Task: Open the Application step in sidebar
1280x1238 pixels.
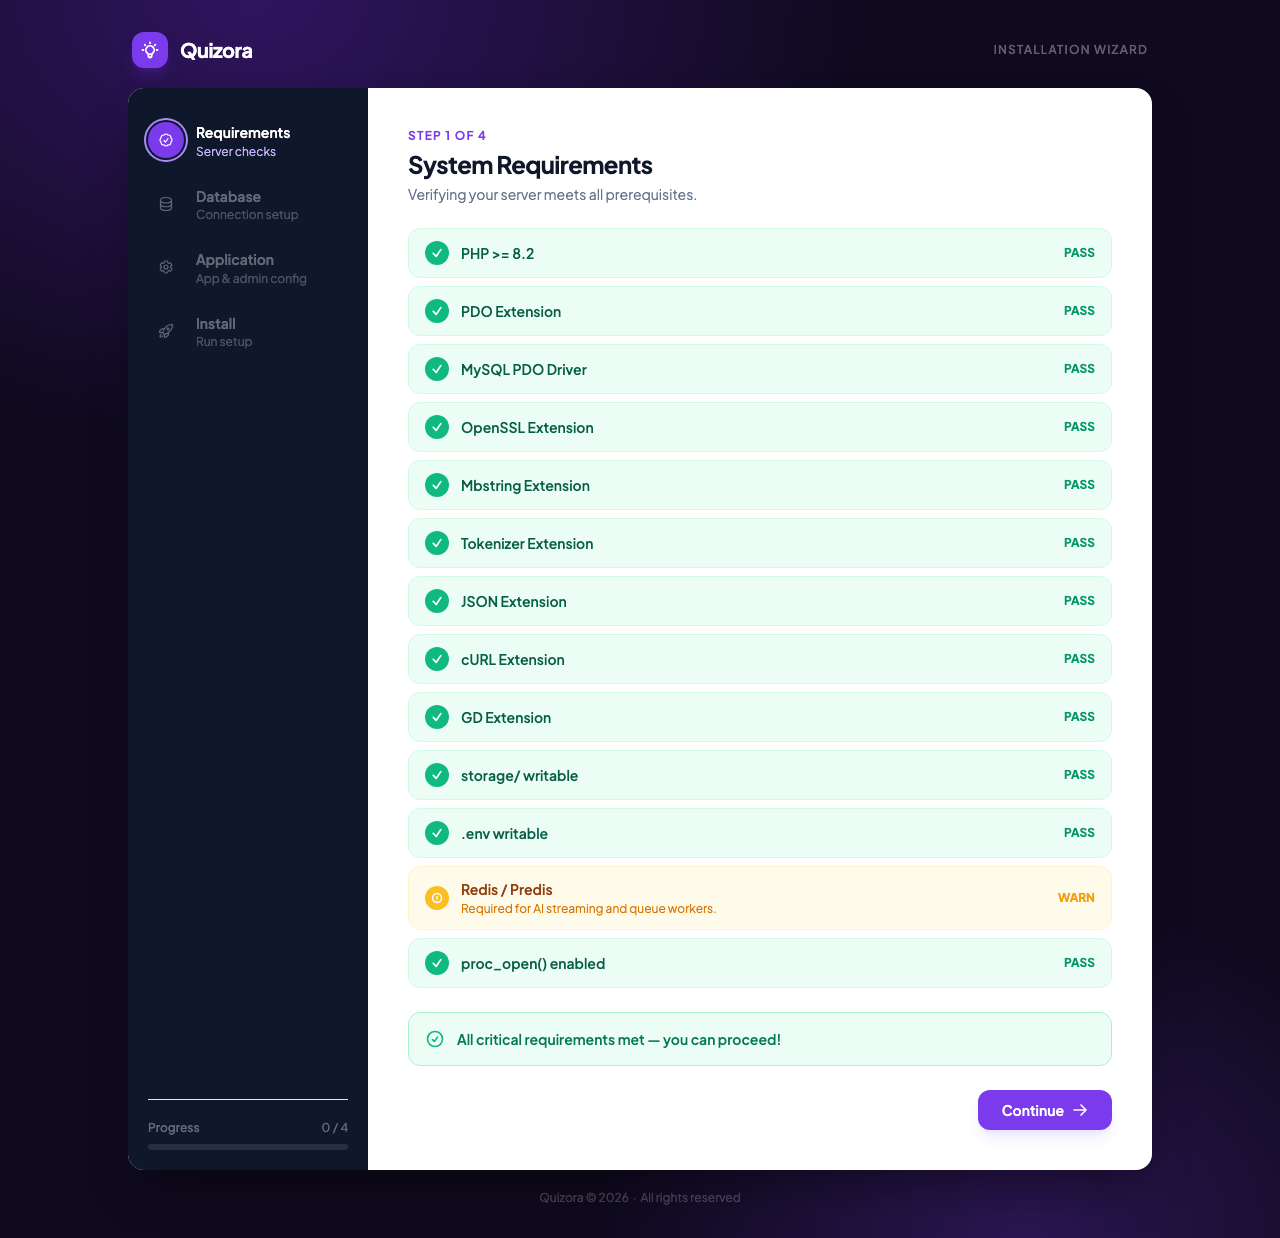Action: point(248,268)
